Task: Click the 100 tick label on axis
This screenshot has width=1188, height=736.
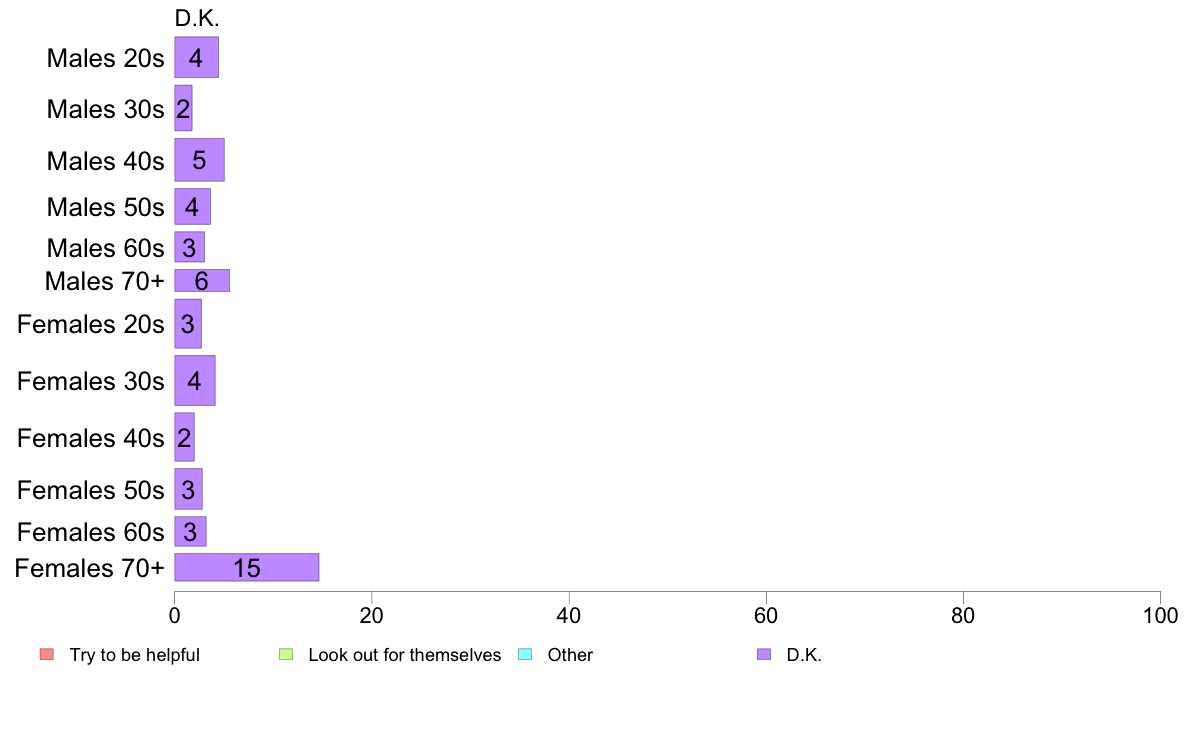Action: pyautogui.click(x=1160, y=615)
